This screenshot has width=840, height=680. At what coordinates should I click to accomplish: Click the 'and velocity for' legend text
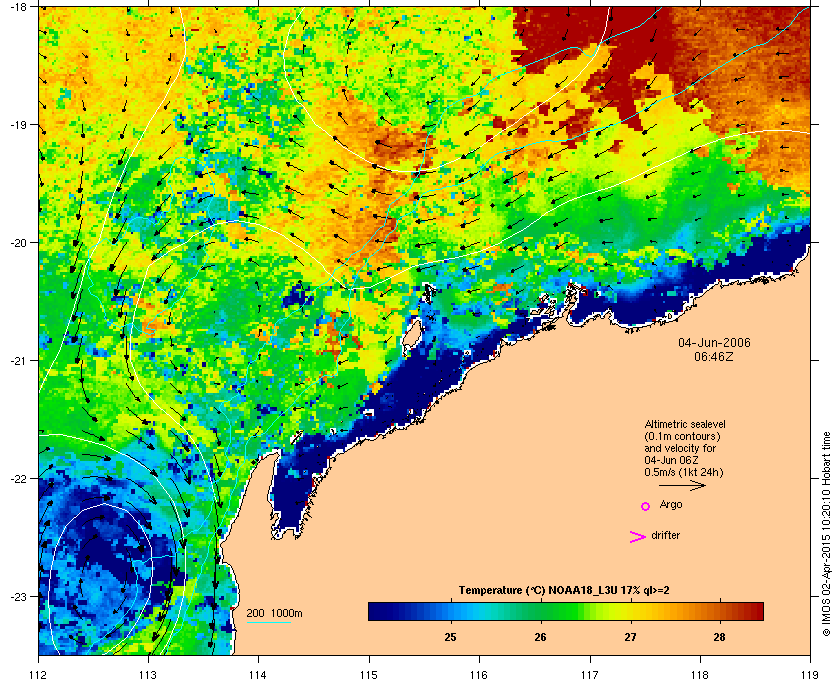pos(680,448)
